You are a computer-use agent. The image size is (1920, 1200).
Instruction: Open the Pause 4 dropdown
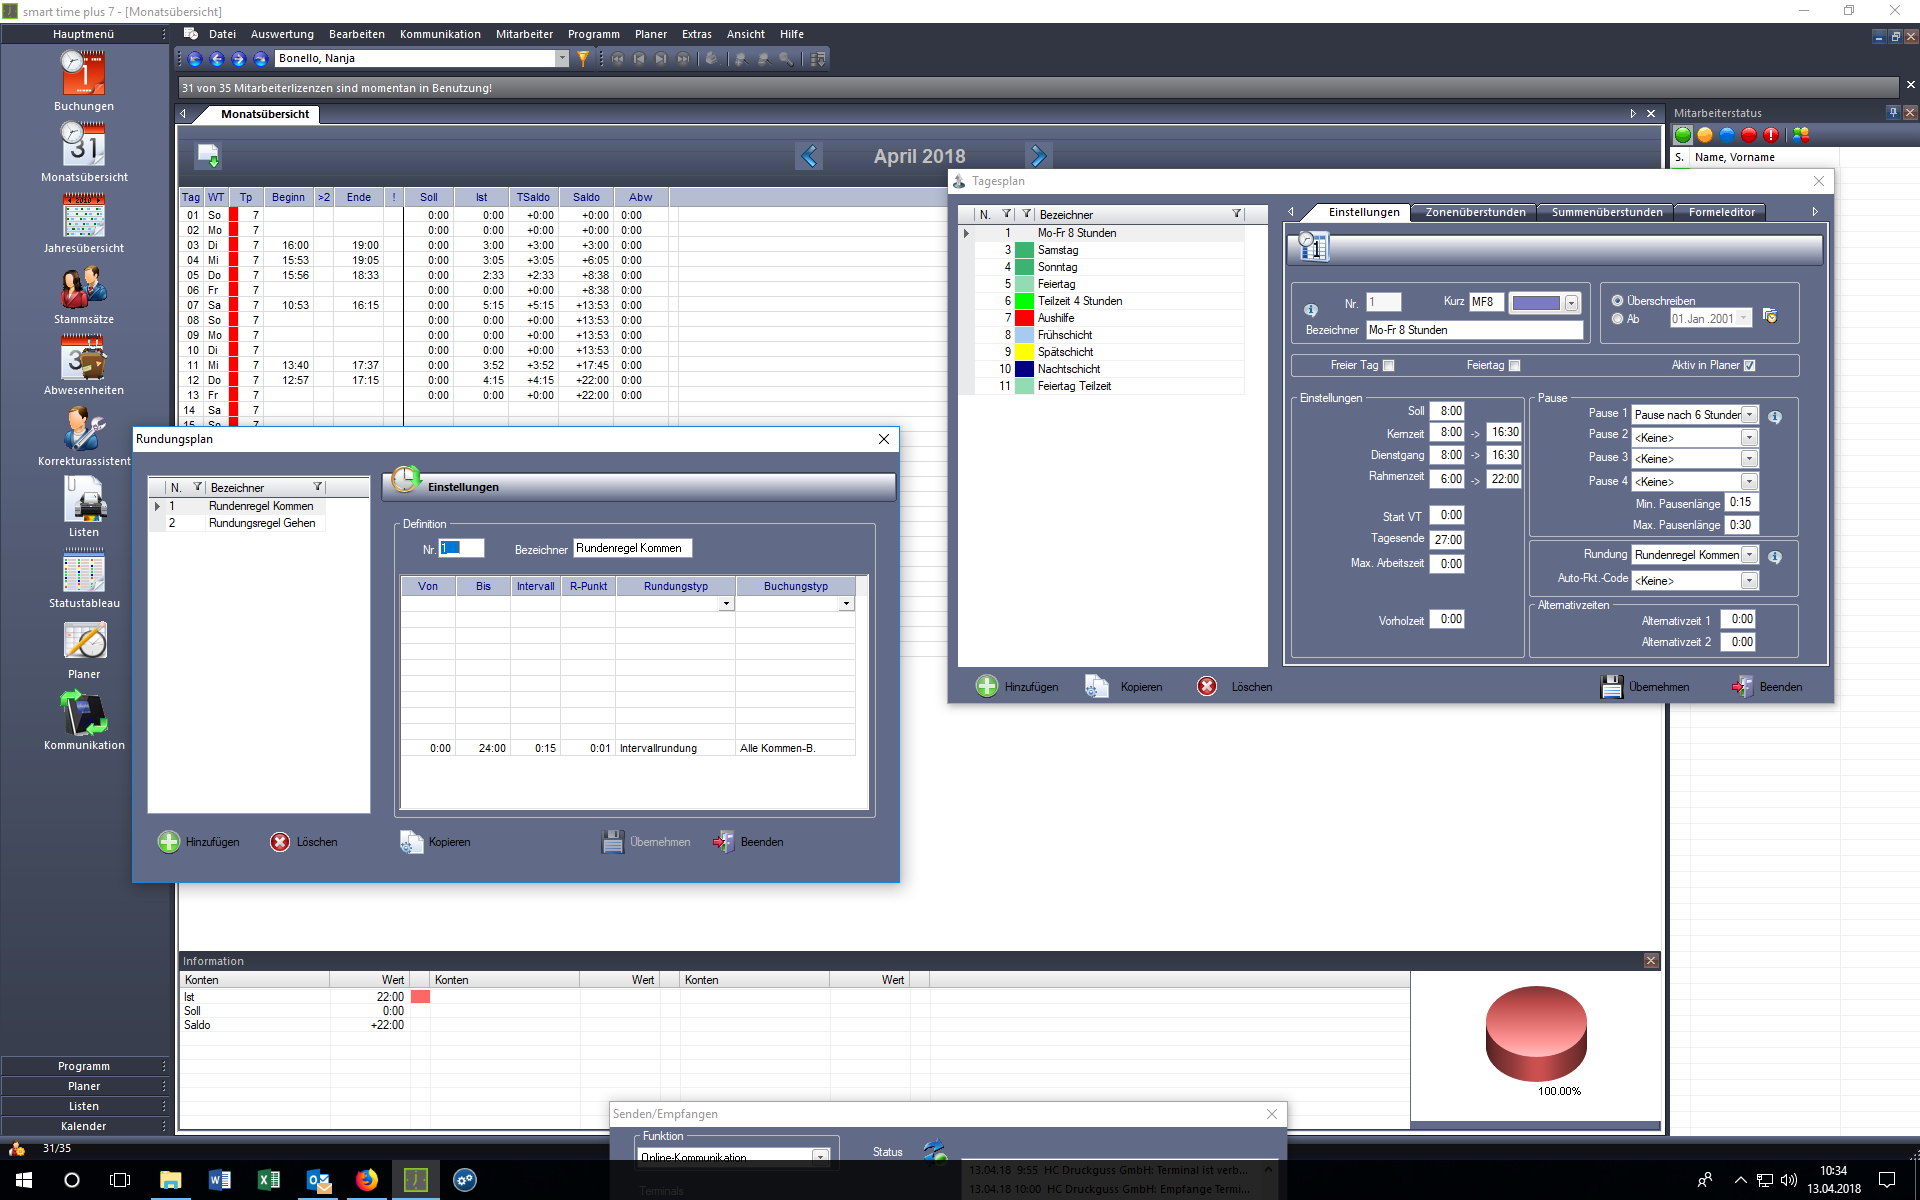pos(1749,482)
